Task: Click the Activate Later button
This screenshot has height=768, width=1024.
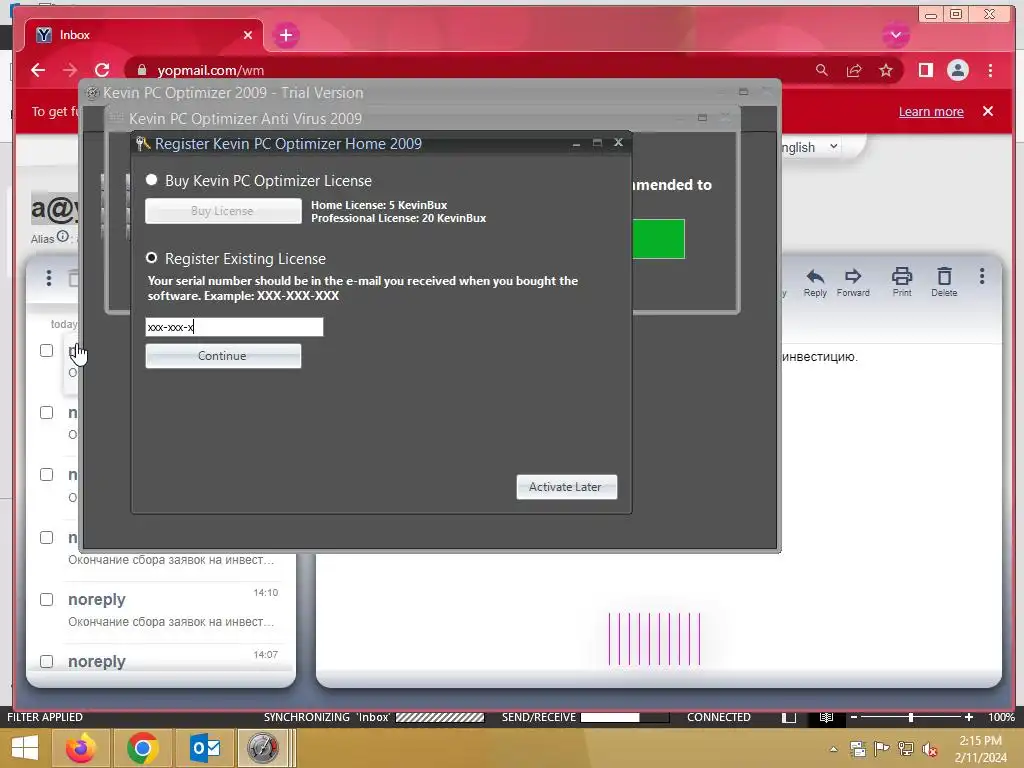Action: [566, 487]
